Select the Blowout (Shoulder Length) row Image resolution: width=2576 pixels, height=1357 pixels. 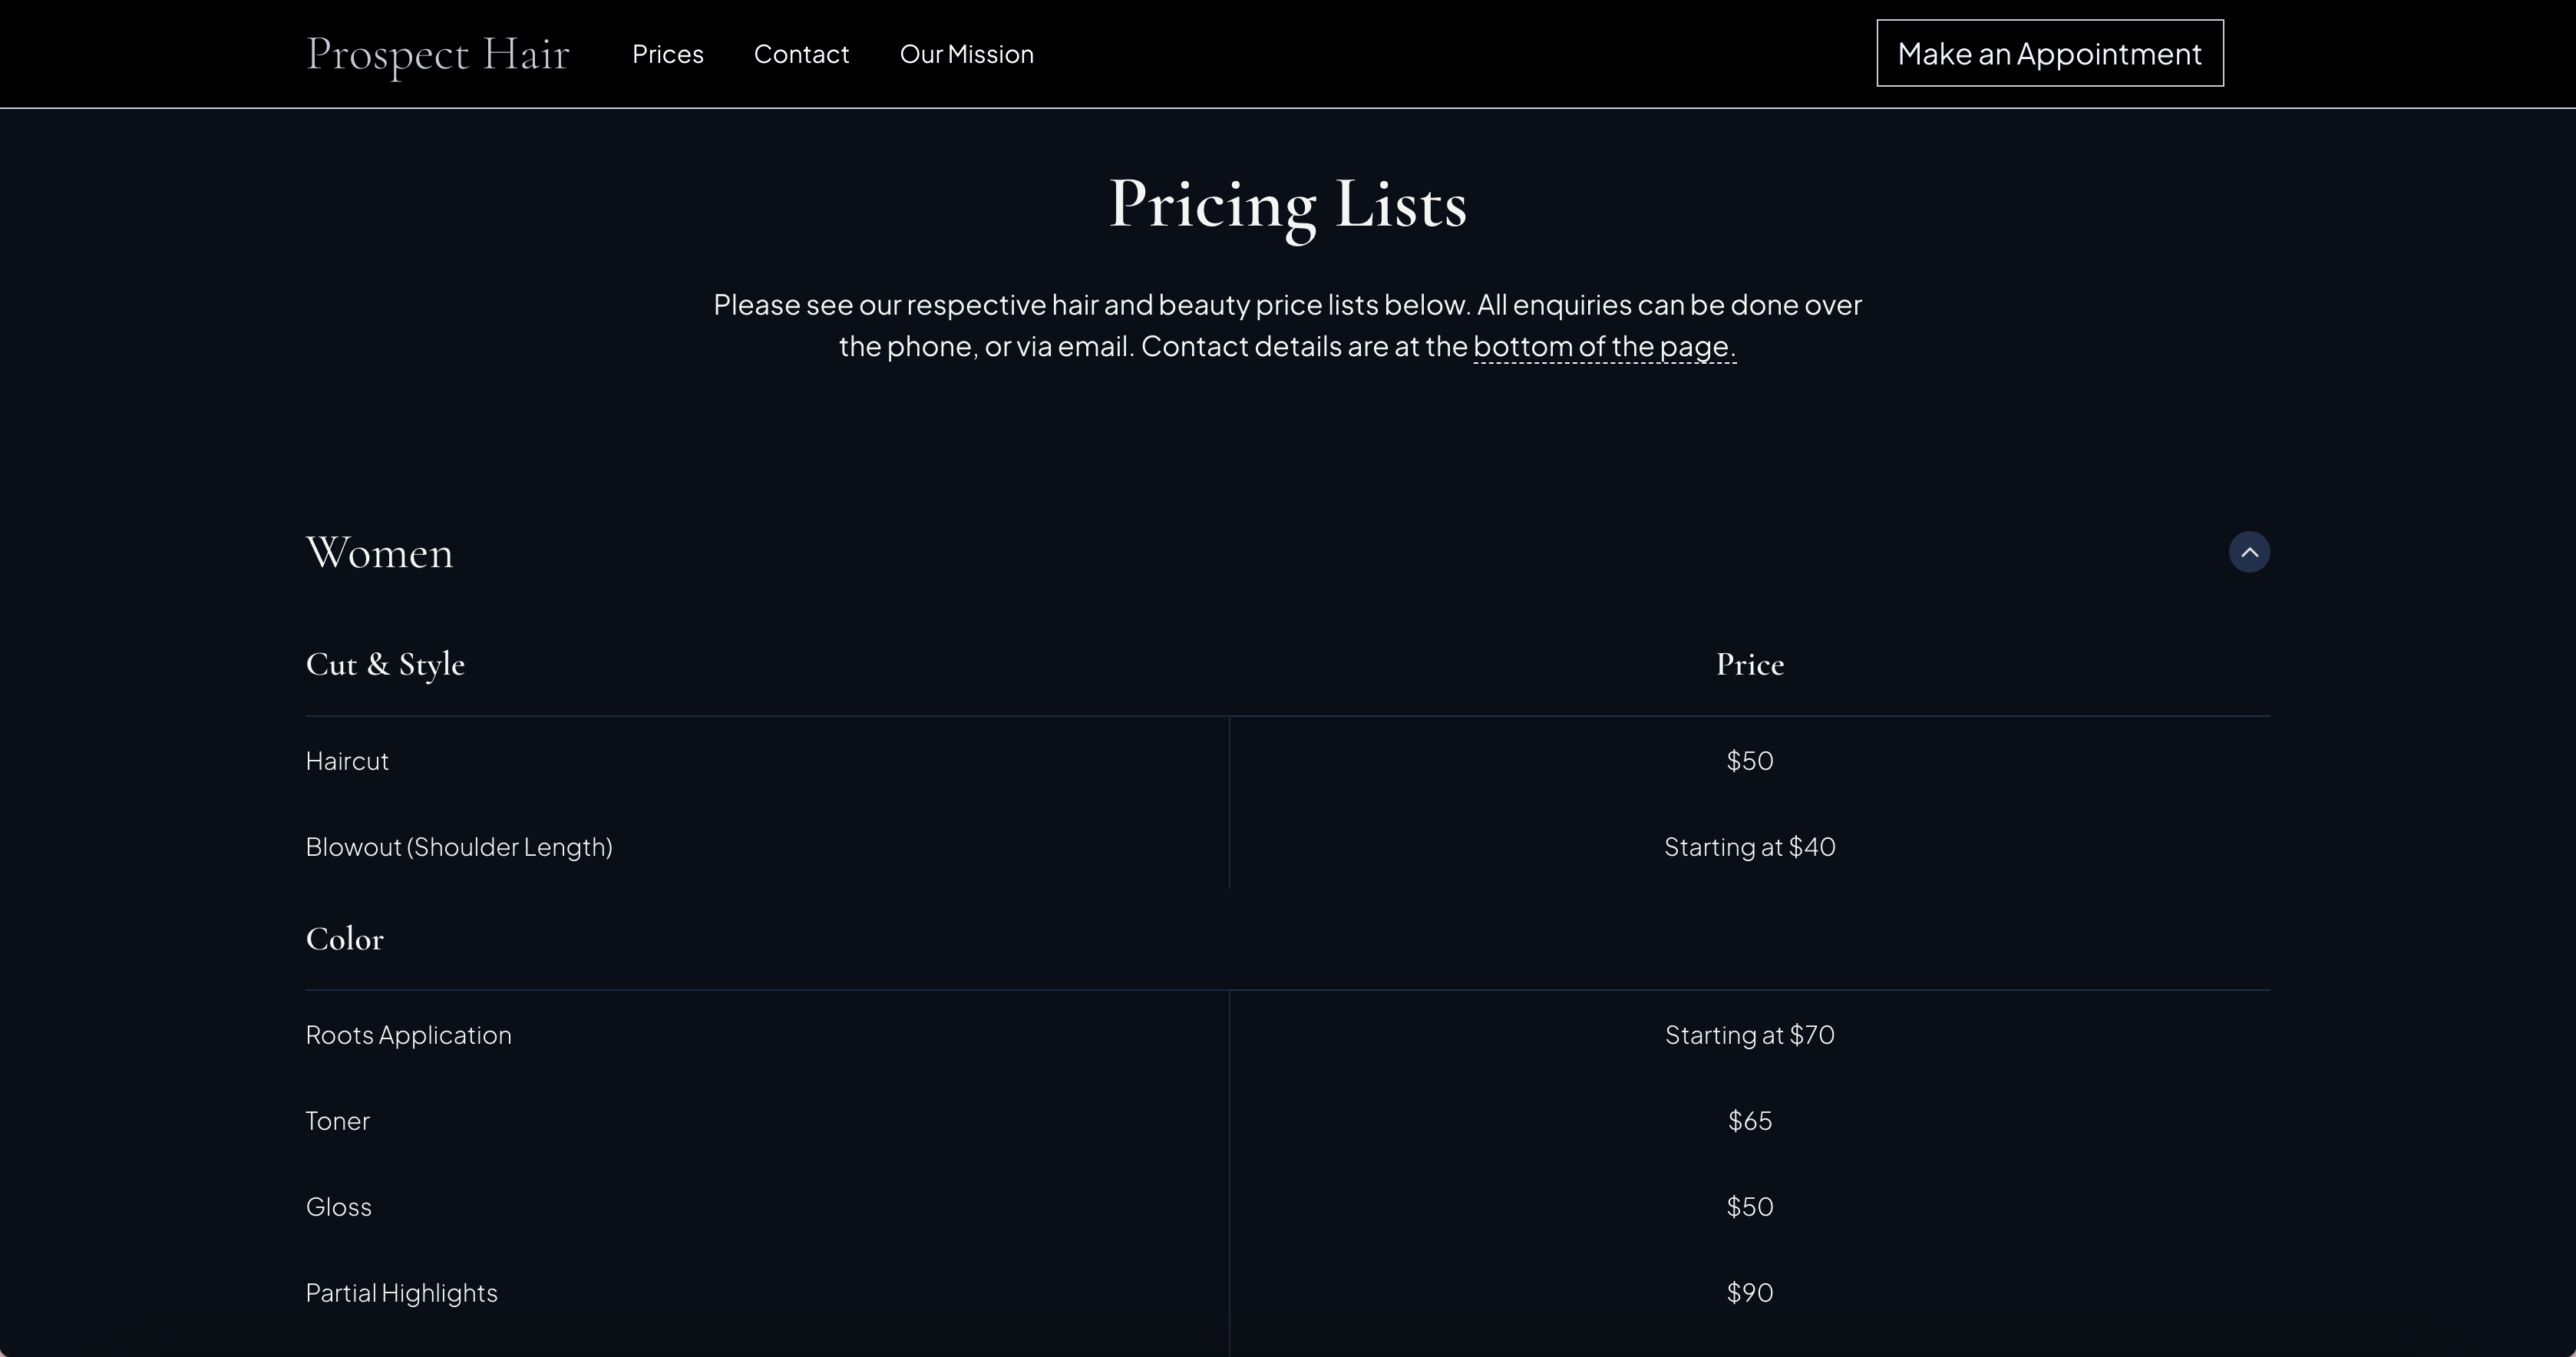pos(459,846)
